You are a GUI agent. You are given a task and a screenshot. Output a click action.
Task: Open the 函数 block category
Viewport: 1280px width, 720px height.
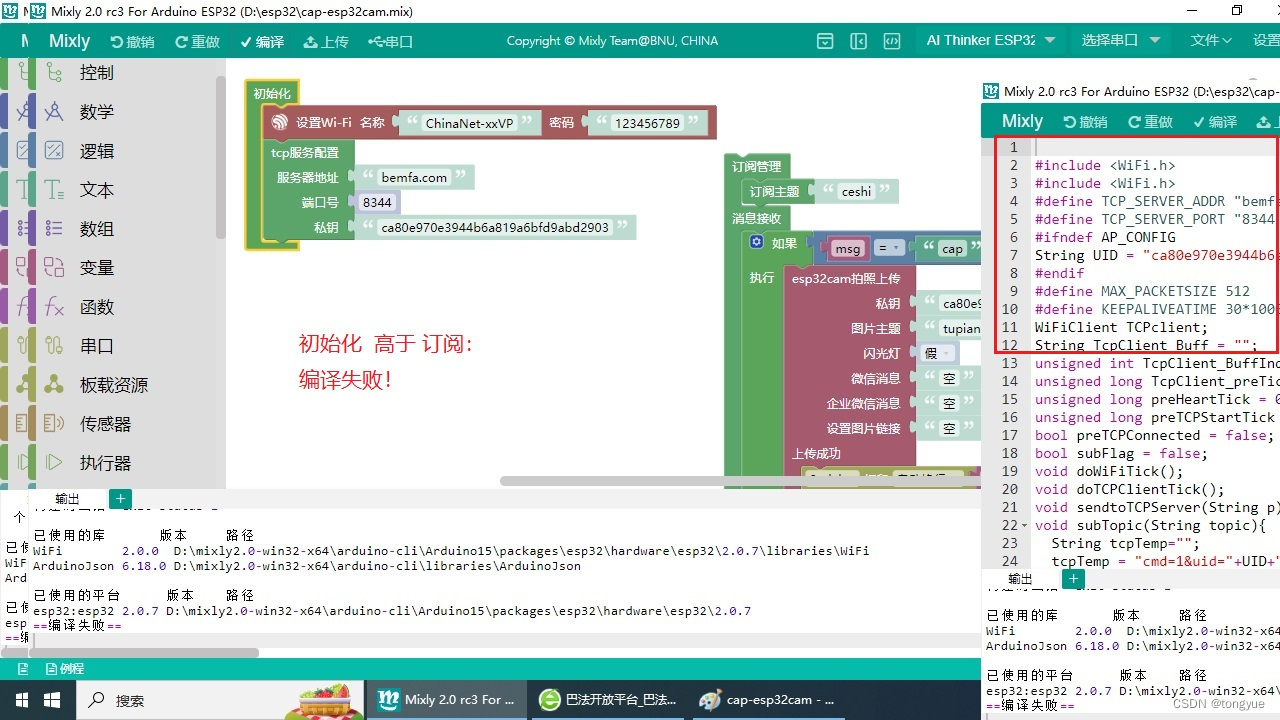96,307
